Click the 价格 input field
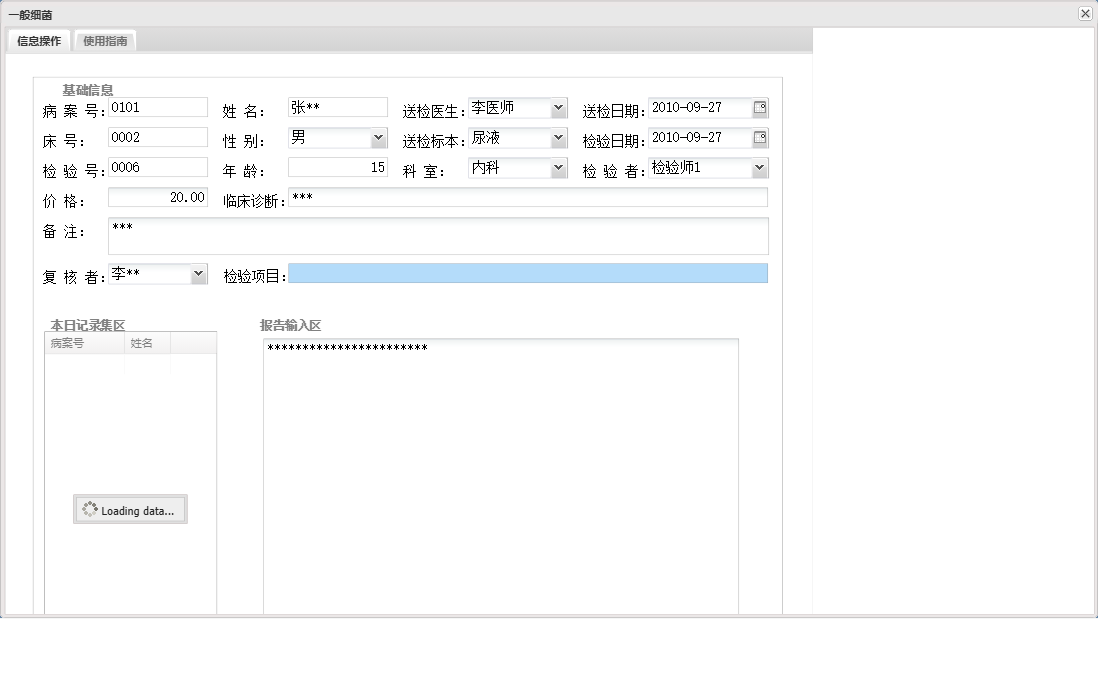1098x697 pixels. click(x=157, y=197)
